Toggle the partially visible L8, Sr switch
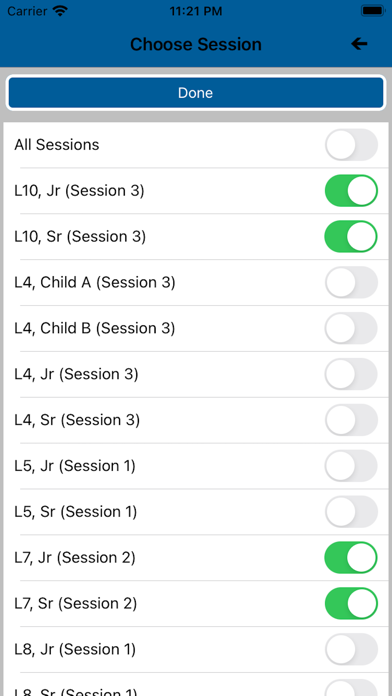The image size is (392, 696). point(351,688)
